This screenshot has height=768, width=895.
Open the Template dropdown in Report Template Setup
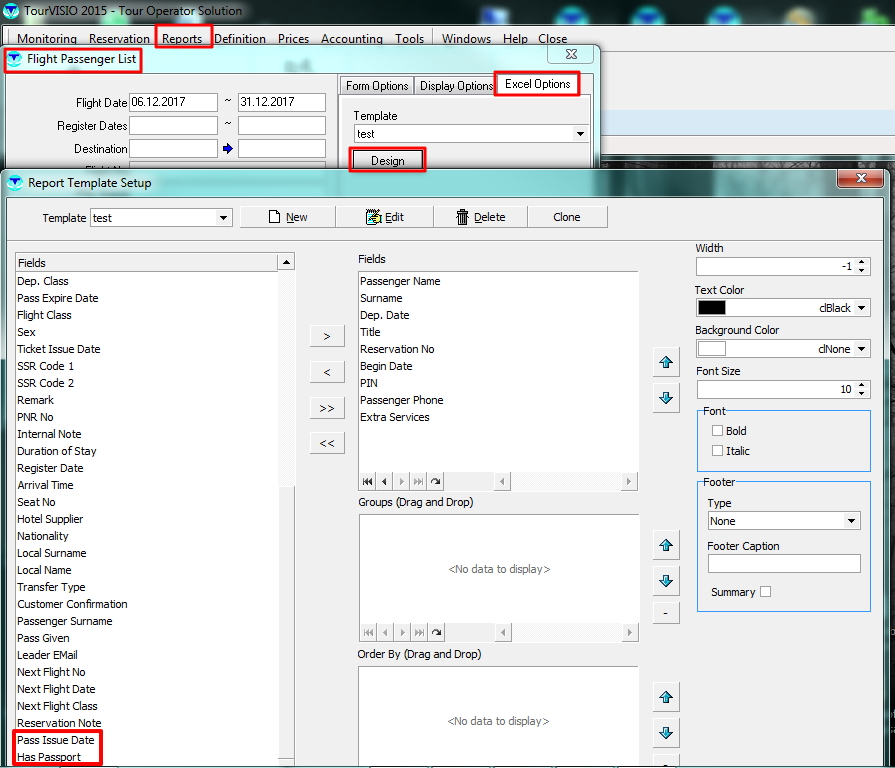click(x=224, y=218)
